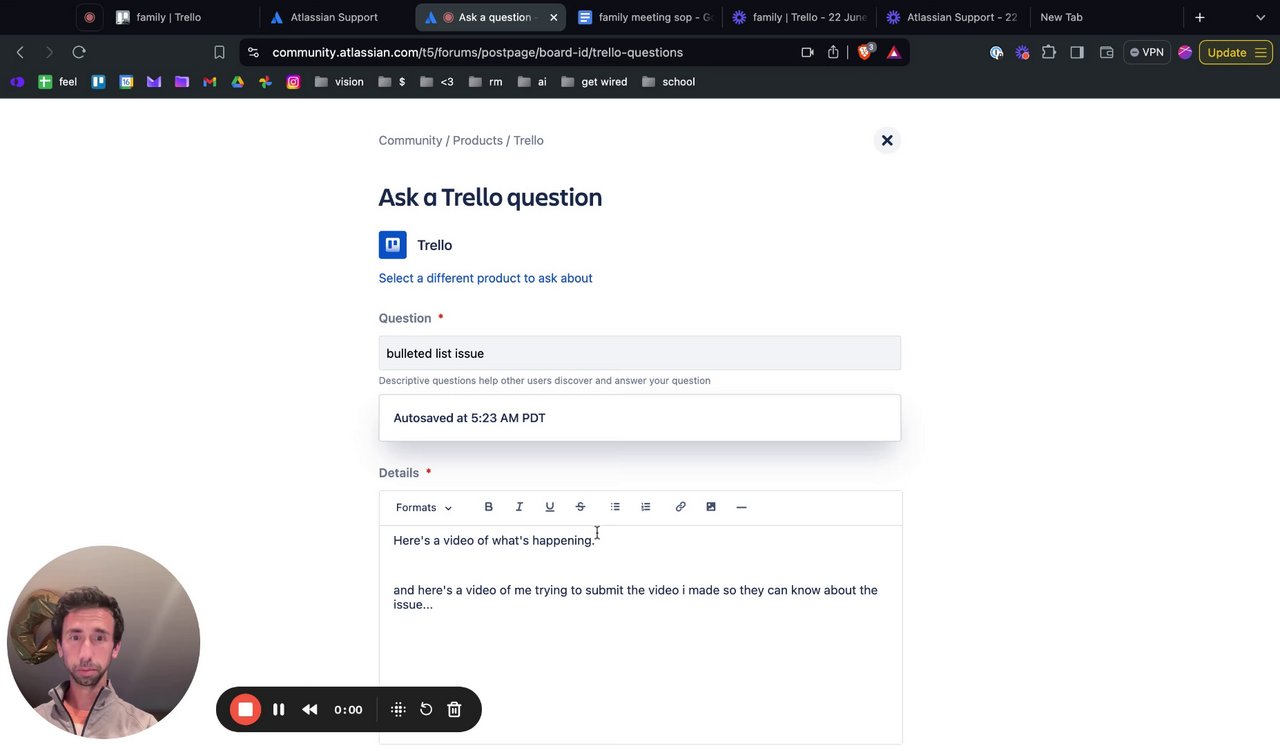The height and width of the screenshot is (746, 1280).
Task: Delete the recording with trash icon
Action: (454, 710)
